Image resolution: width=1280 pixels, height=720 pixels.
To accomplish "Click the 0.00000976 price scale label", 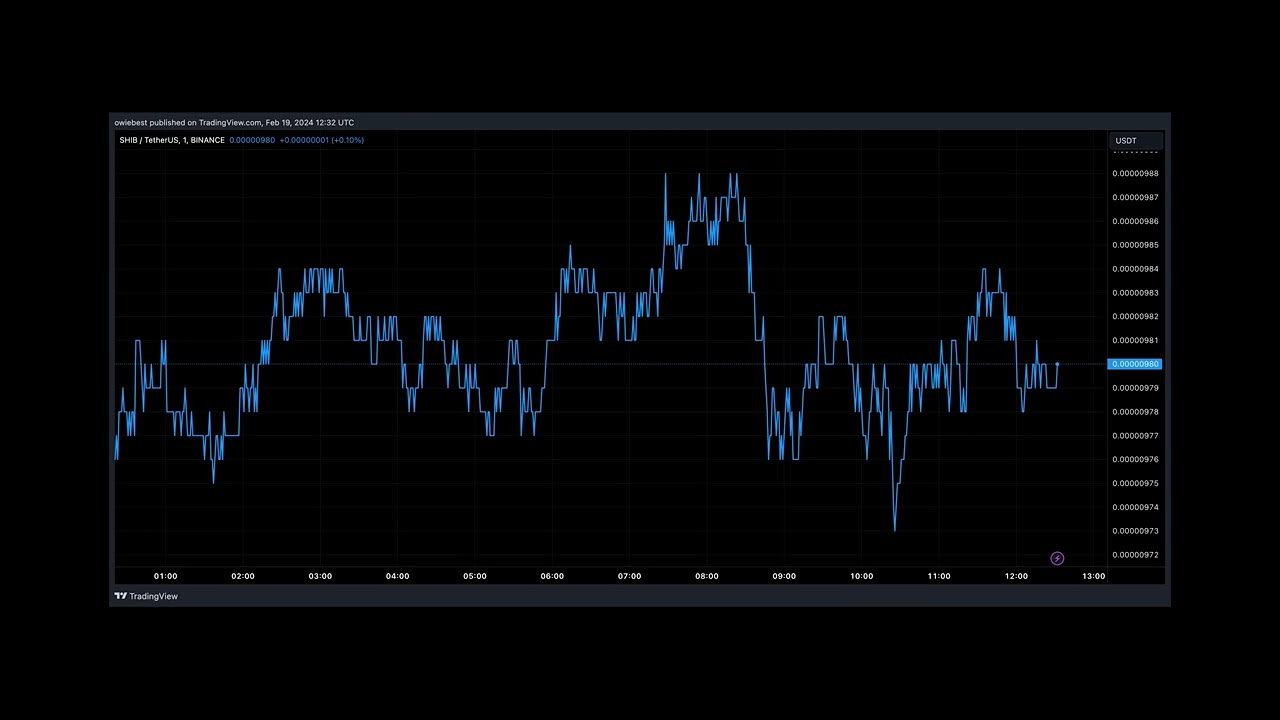I will (1135, 460).
